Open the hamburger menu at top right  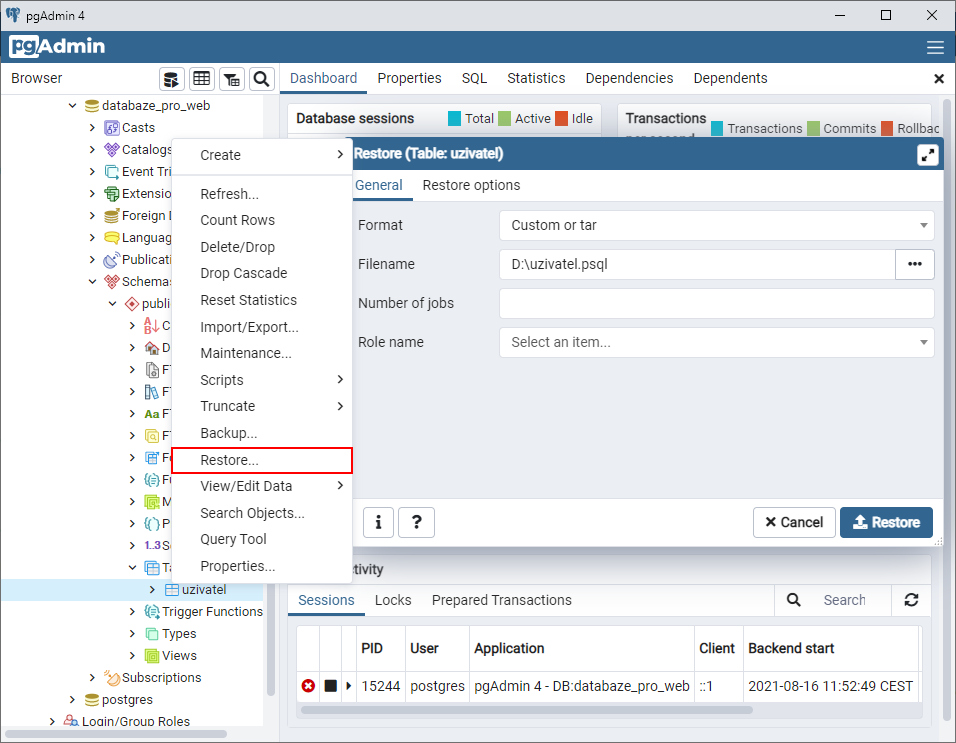(936, 46)
